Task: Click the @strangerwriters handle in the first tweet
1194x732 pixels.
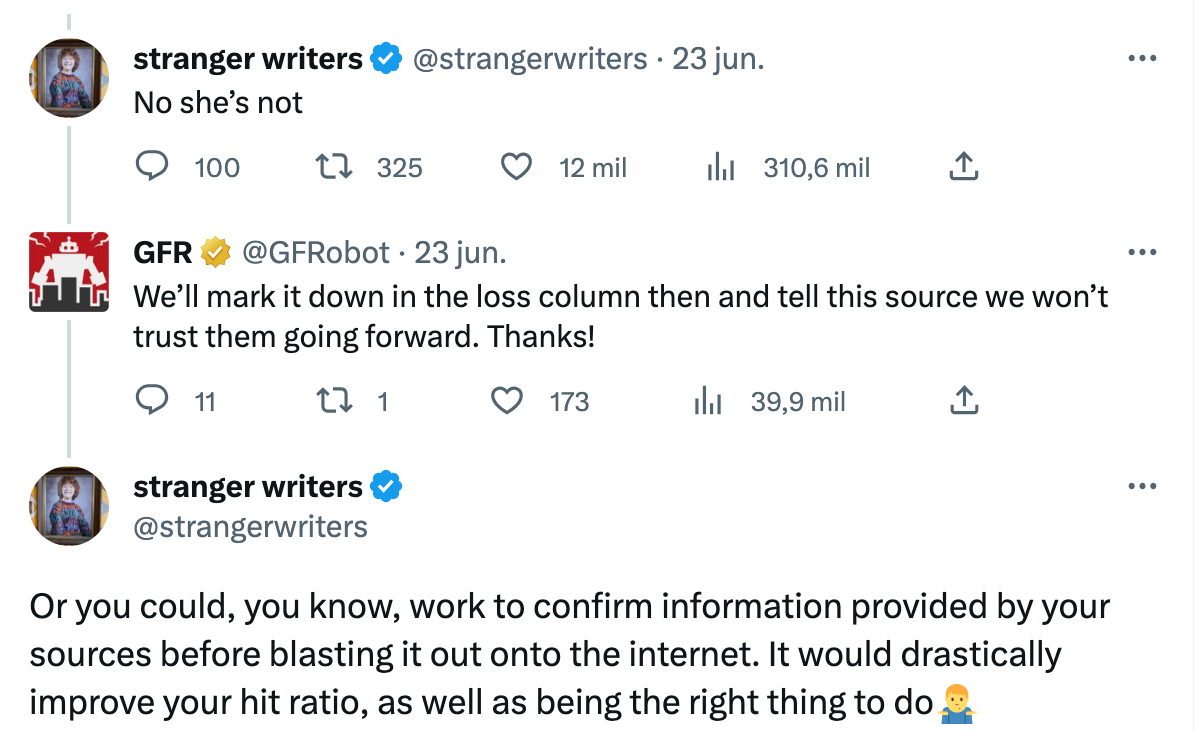Action: (530, 59)
